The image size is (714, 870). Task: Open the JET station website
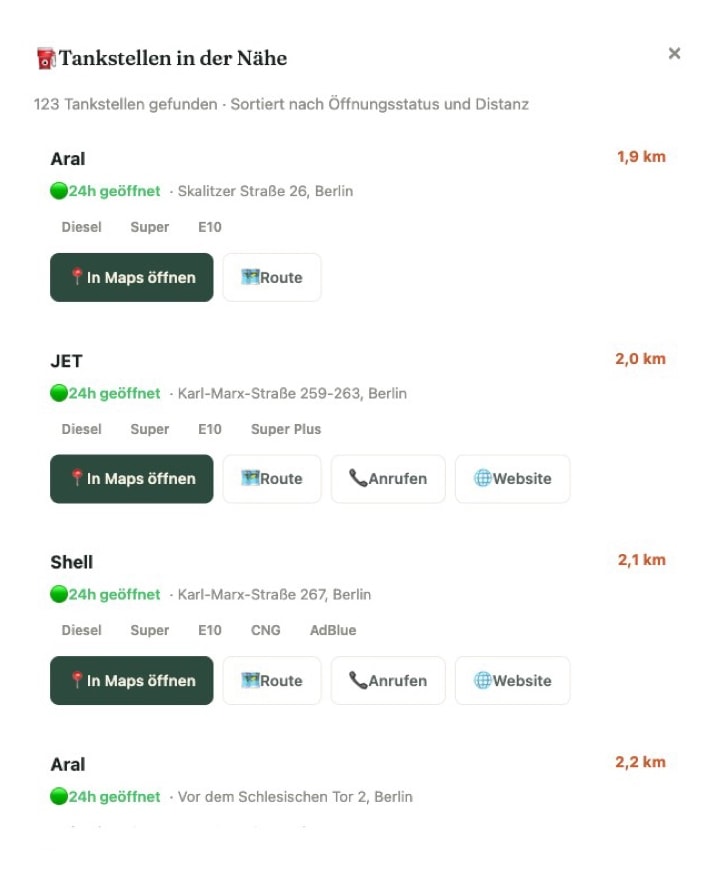[512, 479]
